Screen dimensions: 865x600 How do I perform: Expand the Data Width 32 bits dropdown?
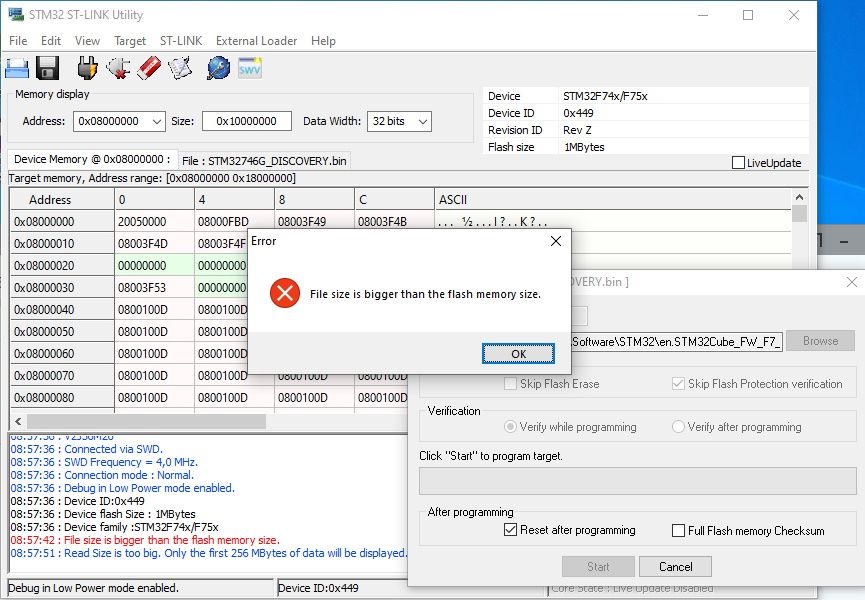[x=423, y=121]
